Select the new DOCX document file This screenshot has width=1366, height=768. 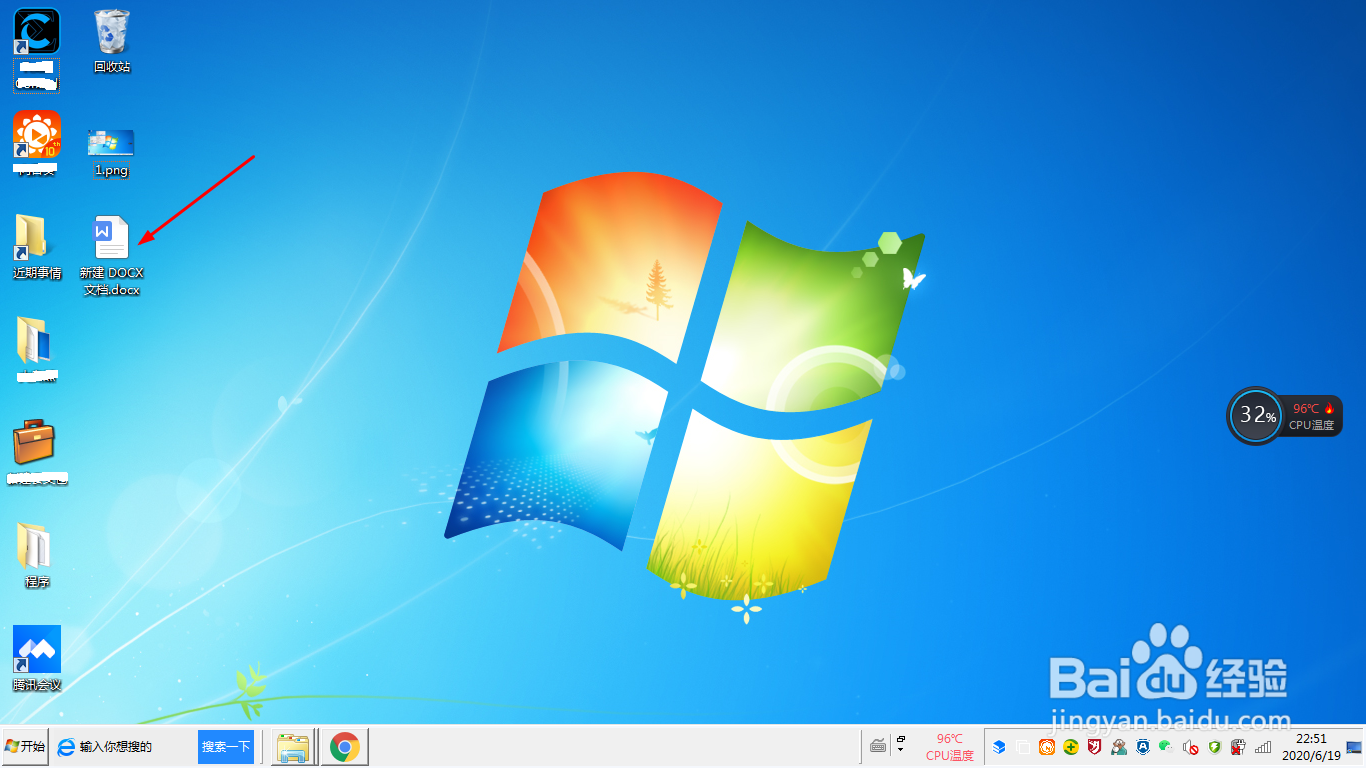pos(112,256)
